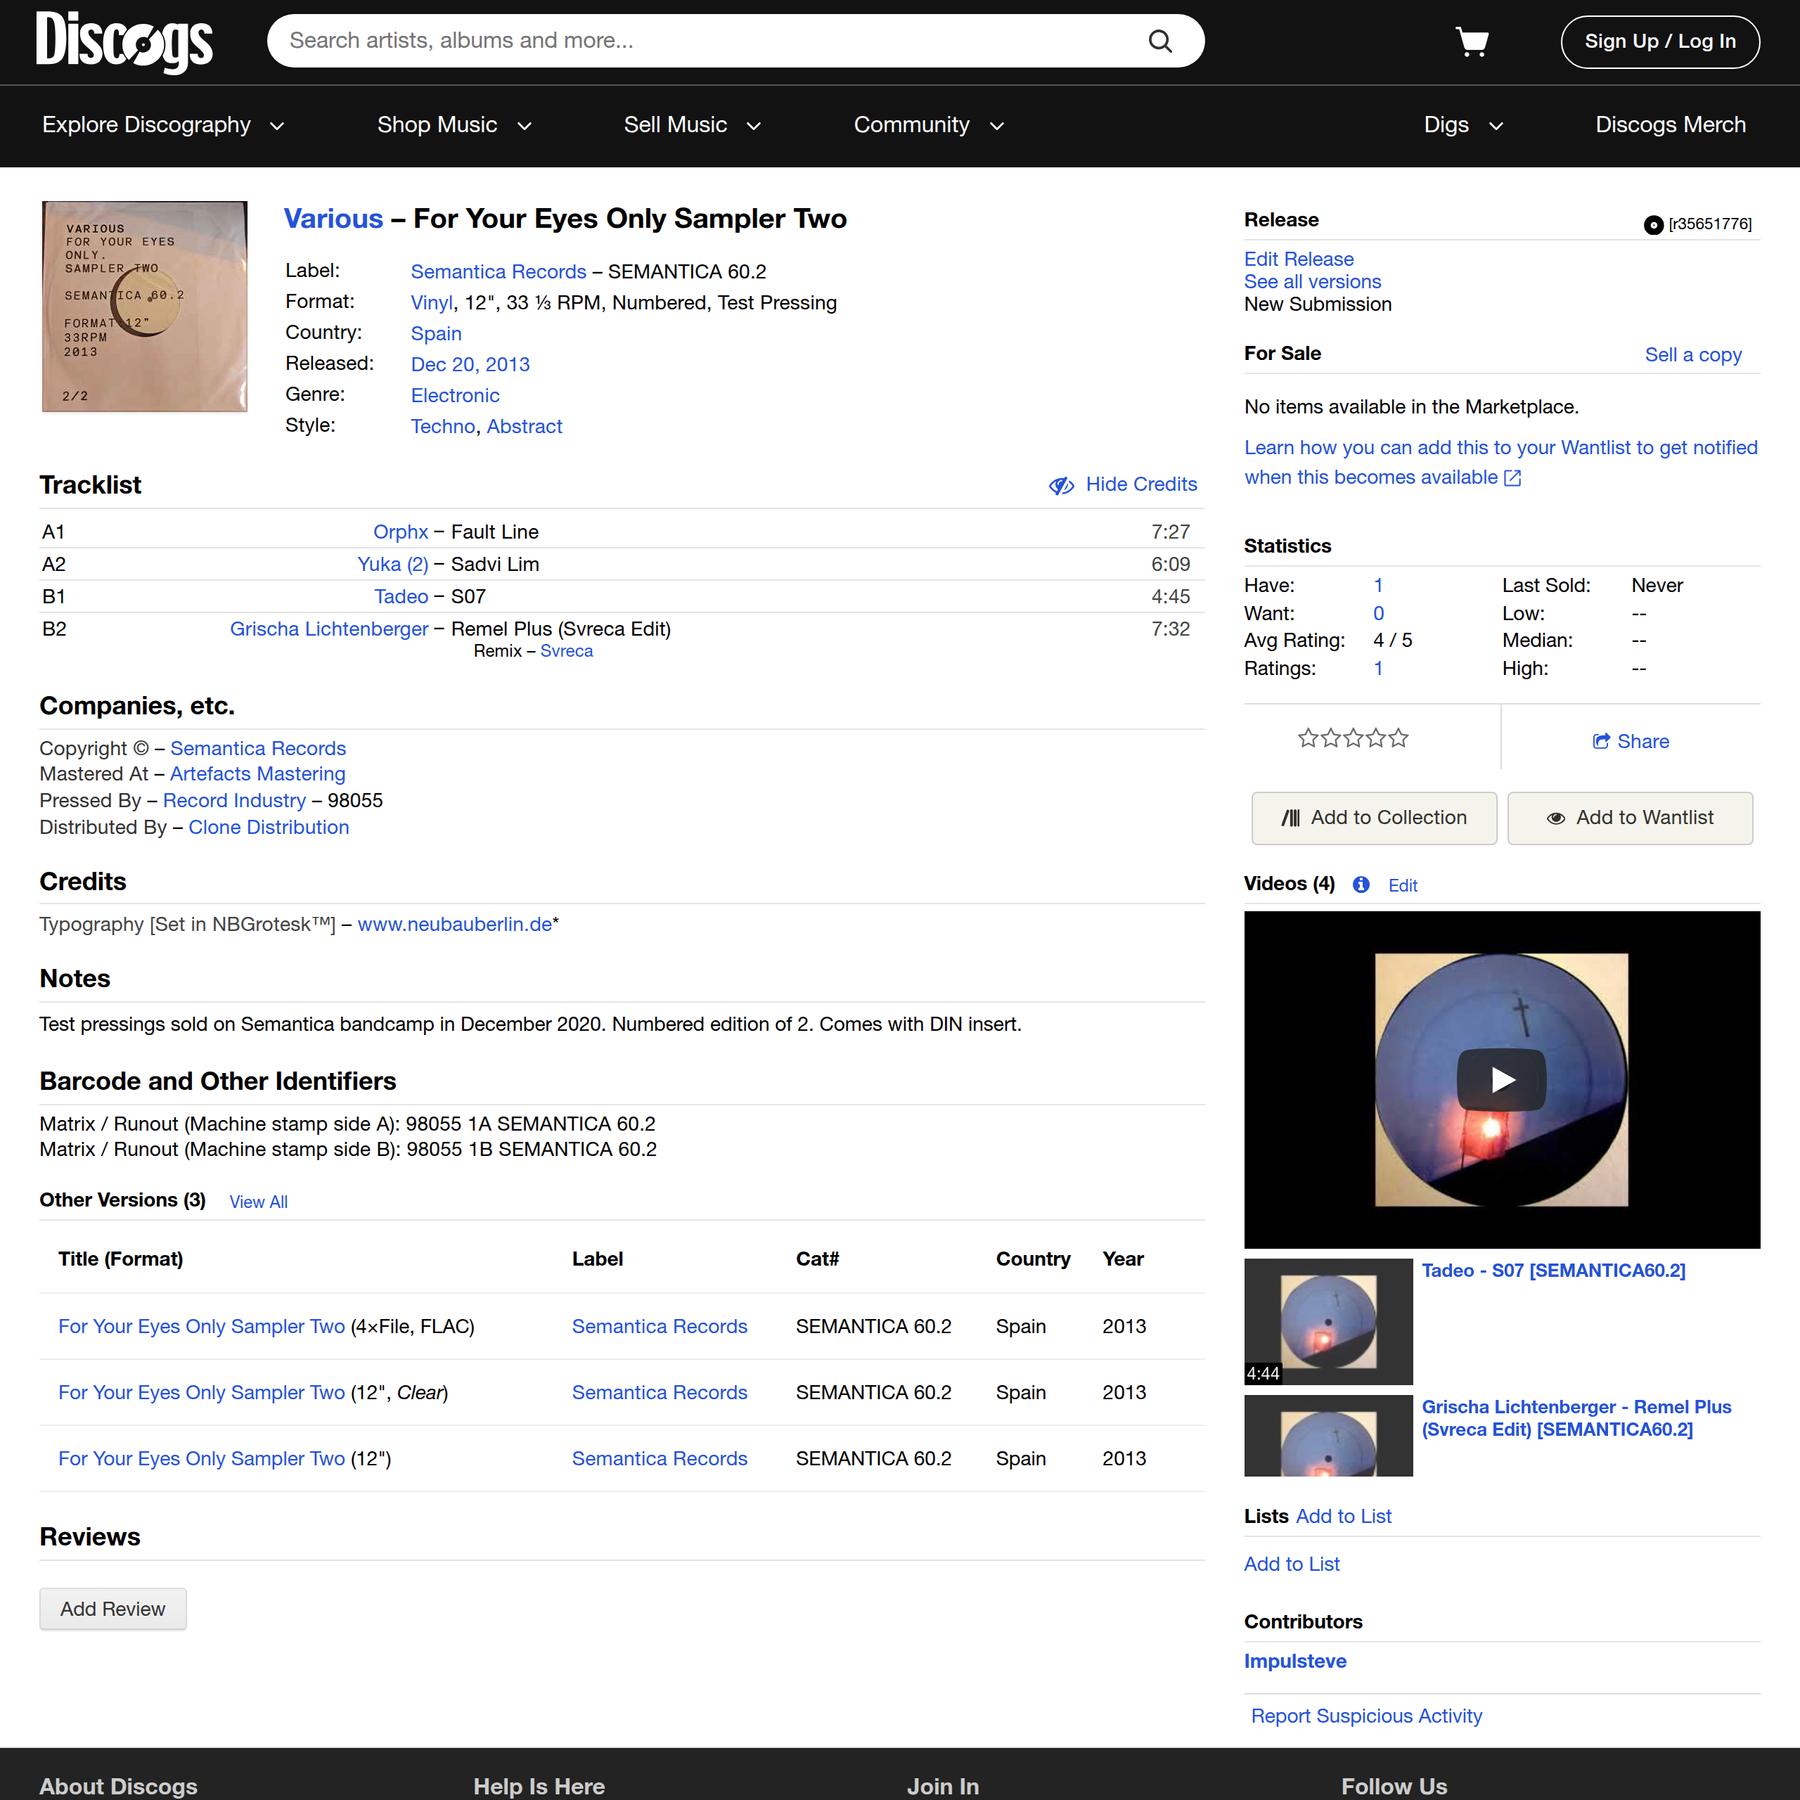Open Various artist link in title
Viewport: 1800px width, 1800px height.
[x=333, y=219]
